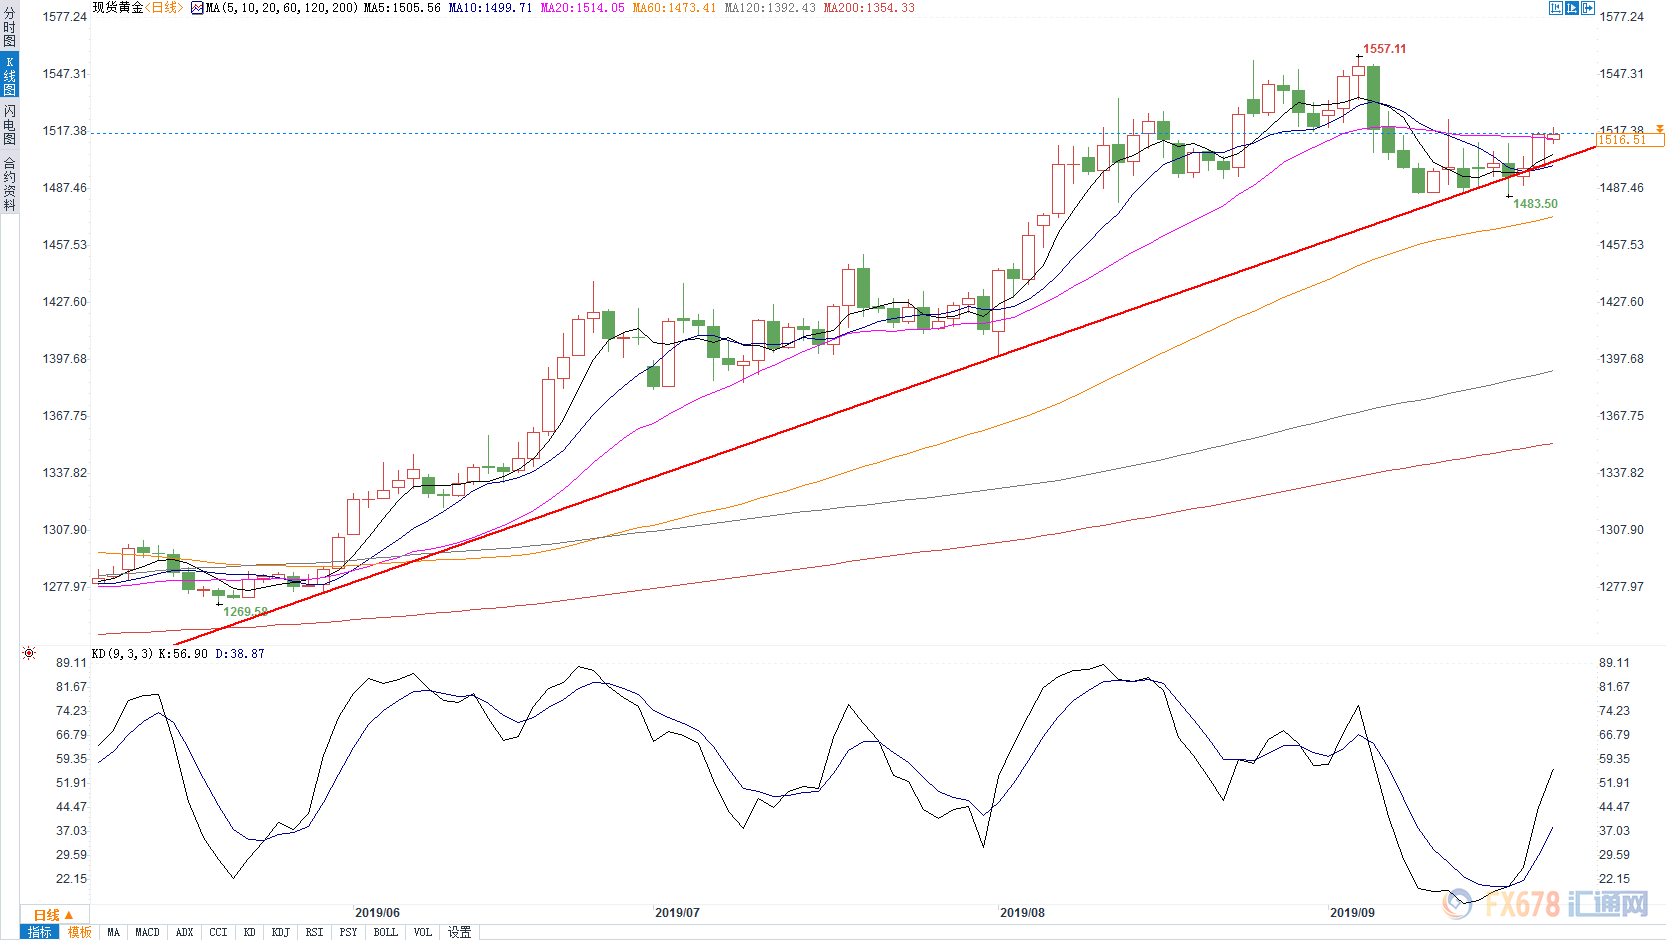
Task: Click the KD(9,3,3) indicator label
Action: [122, 654]
